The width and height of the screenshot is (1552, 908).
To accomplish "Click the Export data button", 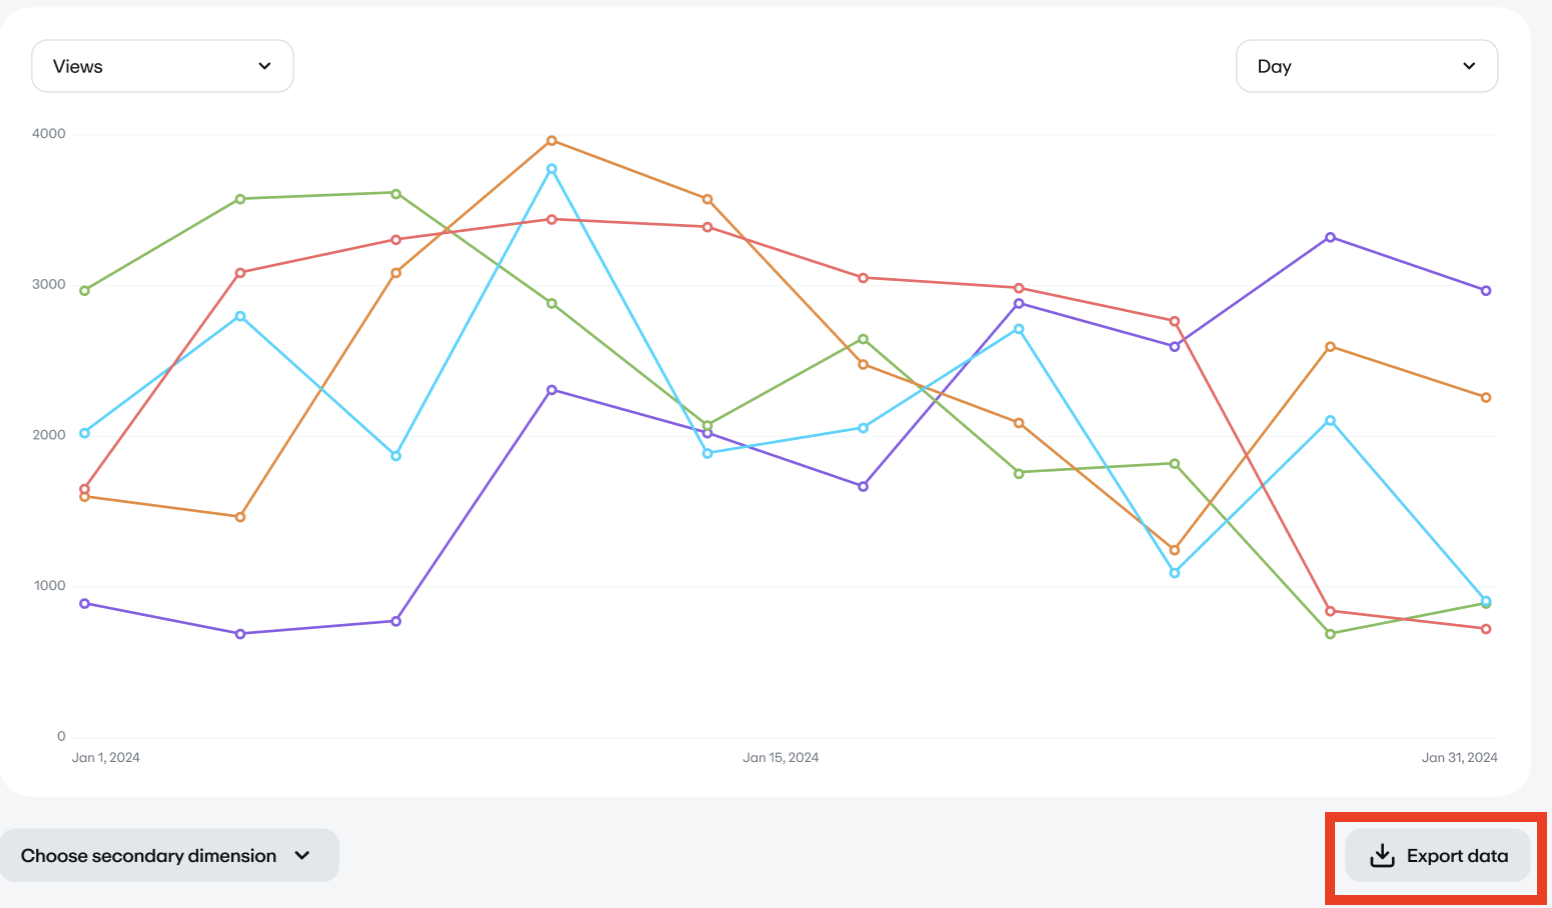I will point(1437,855).
